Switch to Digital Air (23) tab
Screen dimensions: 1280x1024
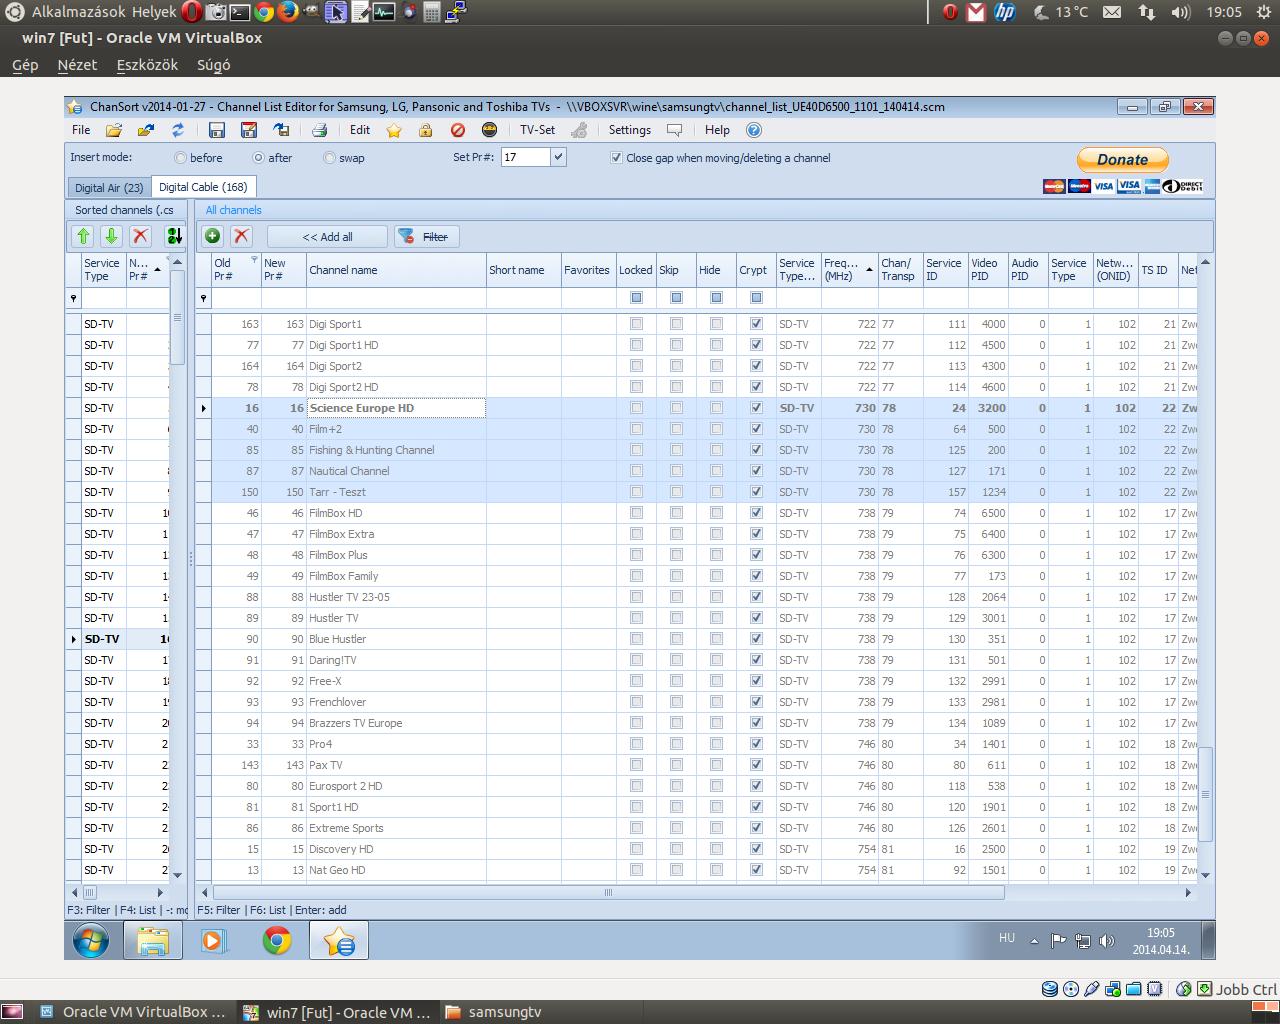pos(109,188)
